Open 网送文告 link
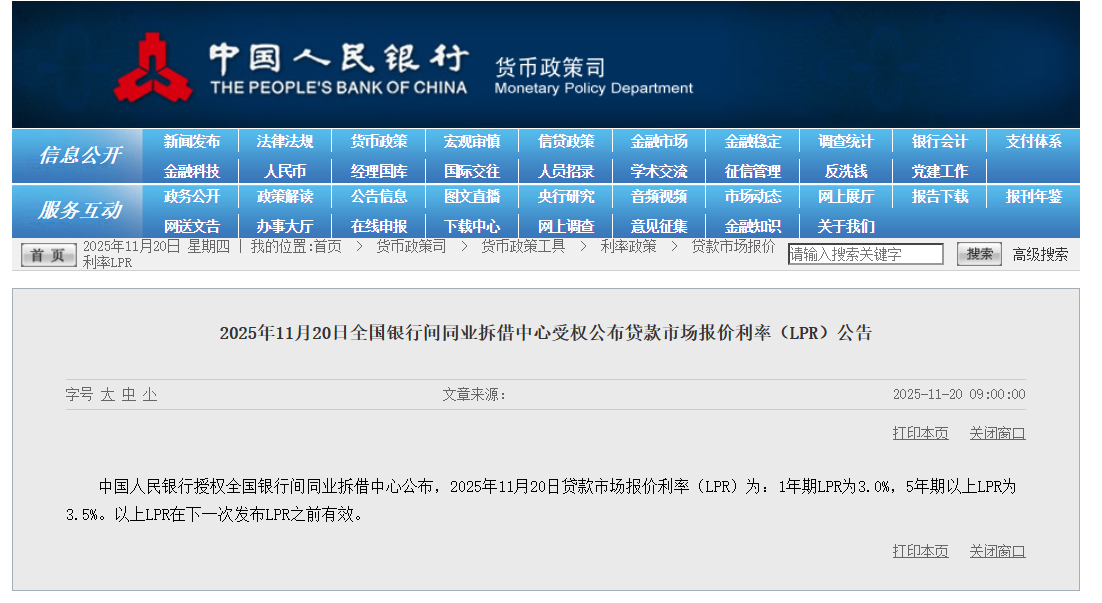This screenshot has height=603, width=1102. 192,226
